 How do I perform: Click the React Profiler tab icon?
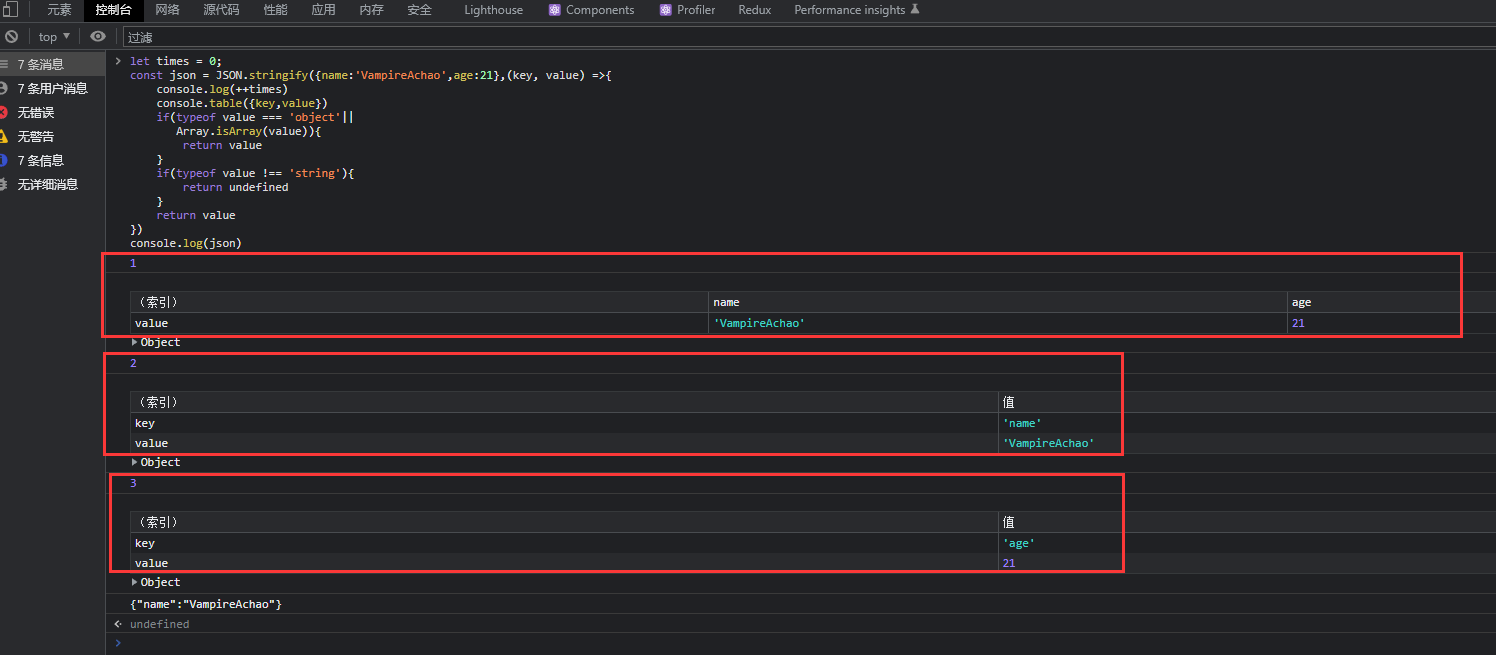click(666, 10)
